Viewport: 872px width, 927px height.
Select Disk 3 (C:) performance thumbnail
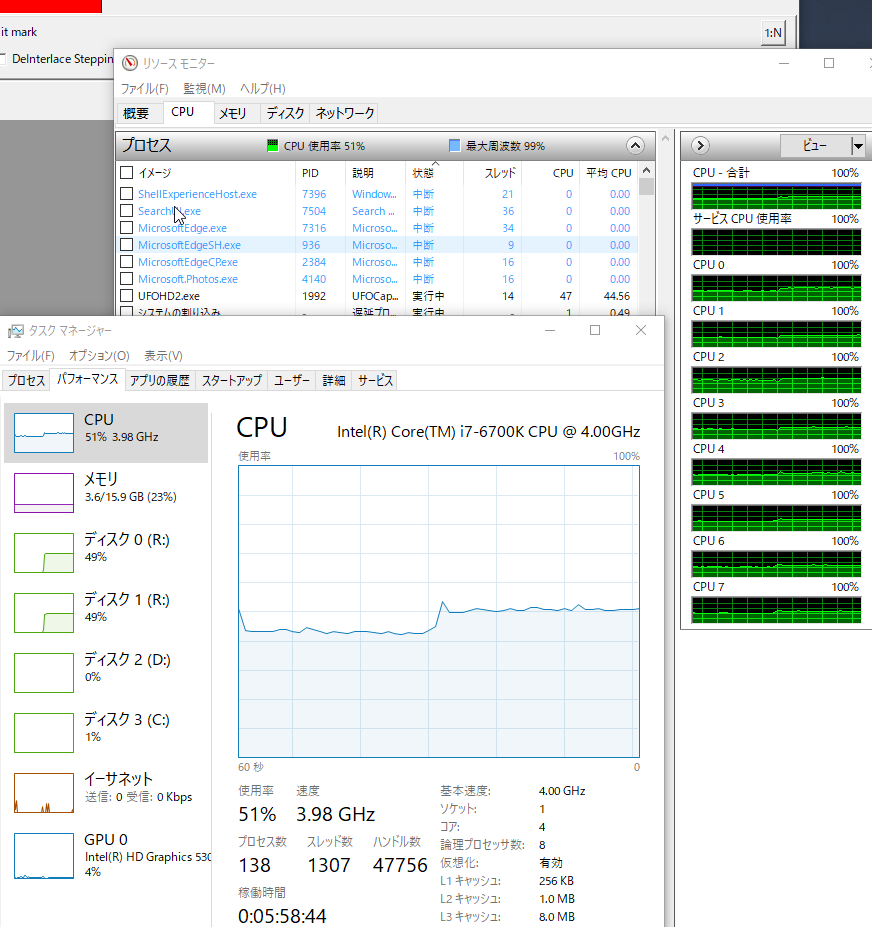(44, 732)
